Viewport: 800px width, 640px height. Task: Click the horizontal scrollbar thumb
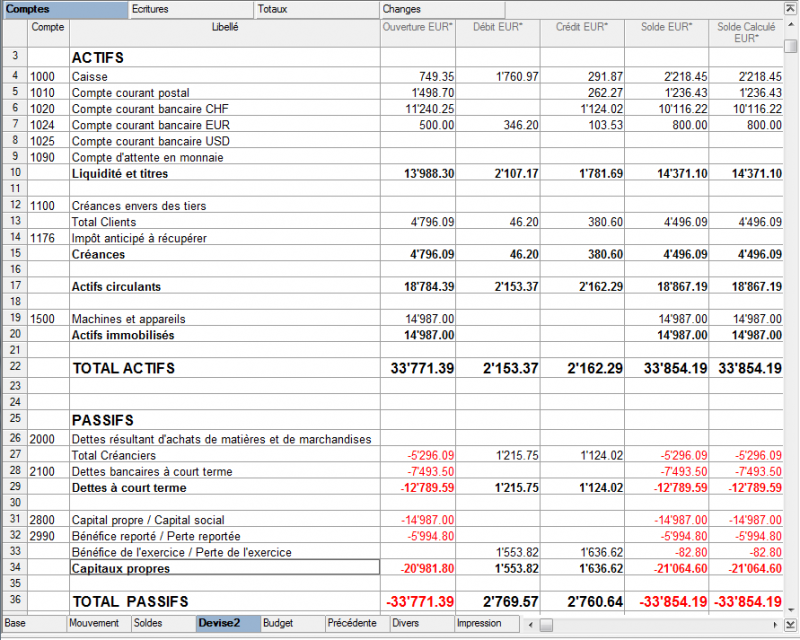point(546,625)
